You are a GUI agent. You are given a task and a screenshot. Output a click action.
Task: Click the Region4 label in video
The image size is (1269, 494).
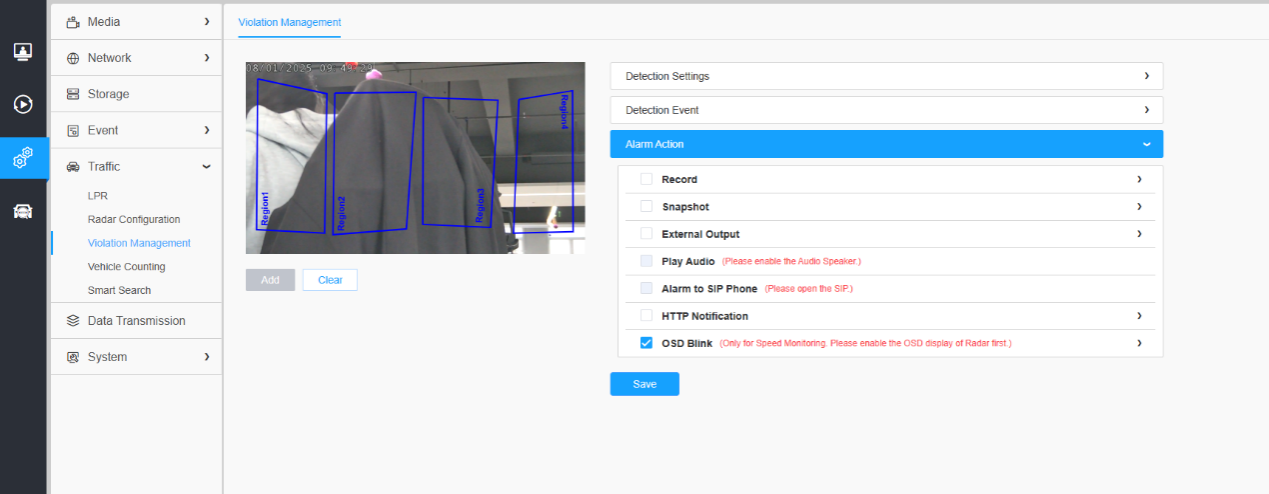[x=564, y=112]
